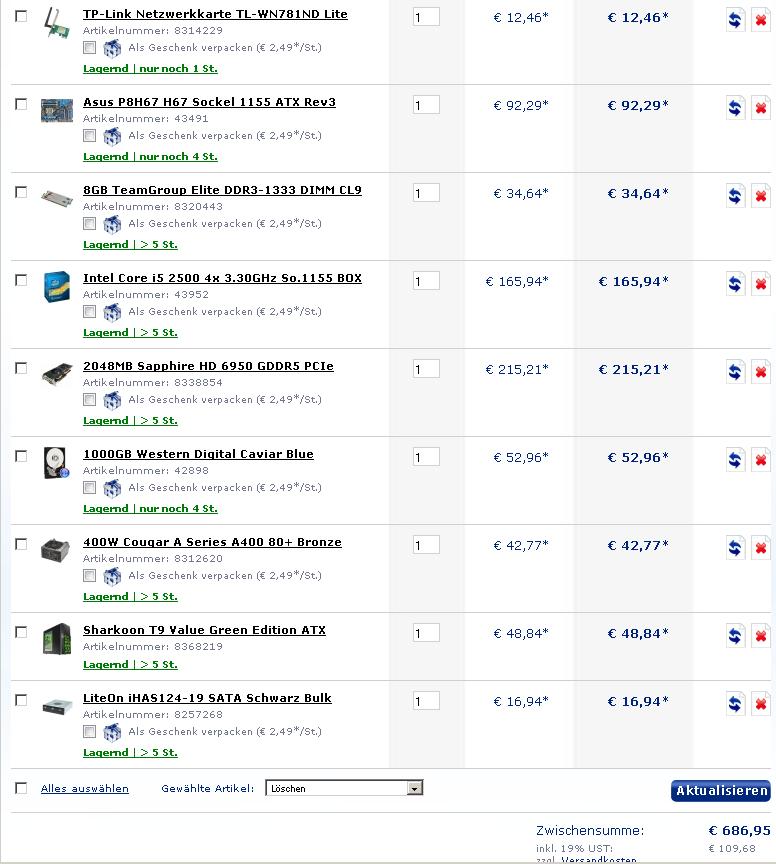
Task: Open the Intel Core i5 2500 product link
Action: 222,278
